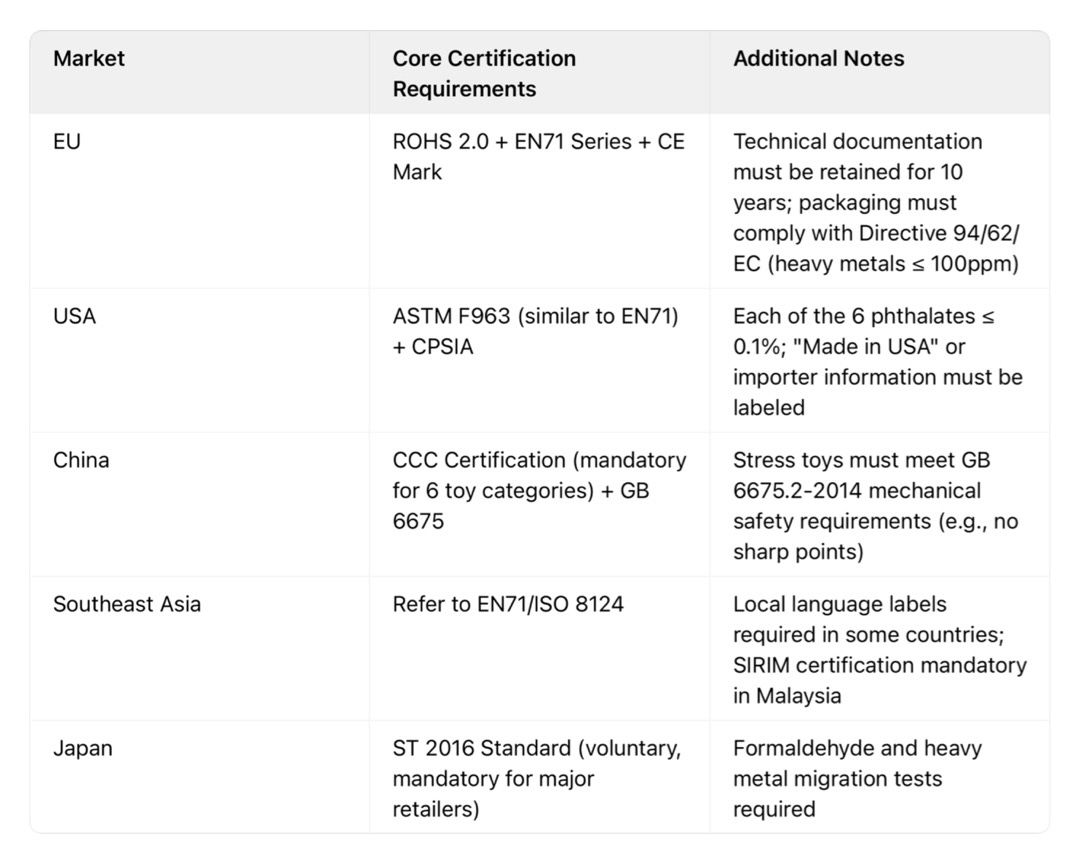1079x856 pixels.
Task: Click the Market column header
Action: click(x=89, y=59)
